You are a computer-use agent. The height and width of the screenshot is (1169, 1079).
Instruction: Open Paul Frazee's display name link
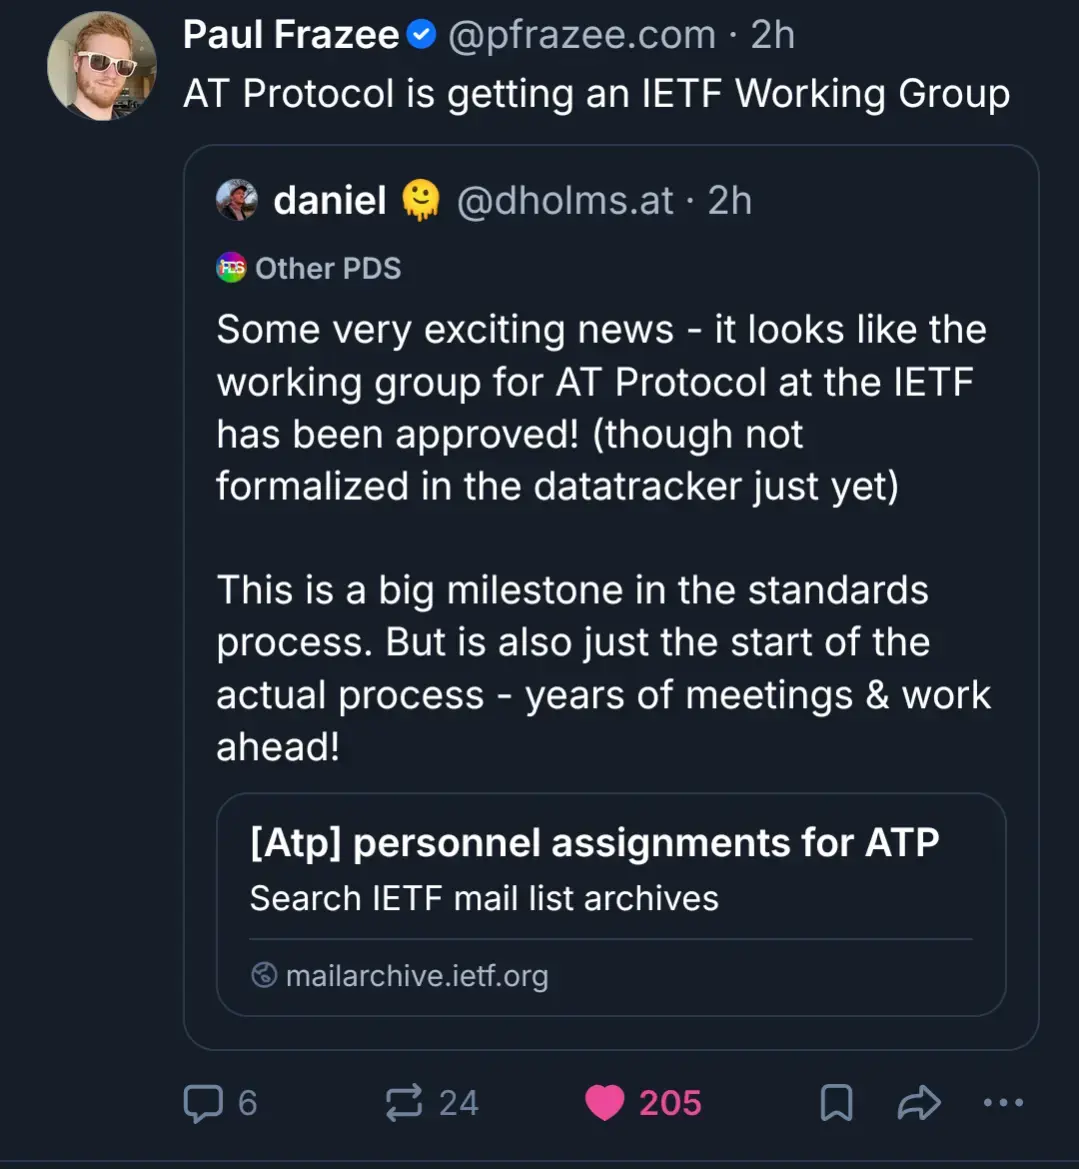pyautogui.click(x=291, y=36)
